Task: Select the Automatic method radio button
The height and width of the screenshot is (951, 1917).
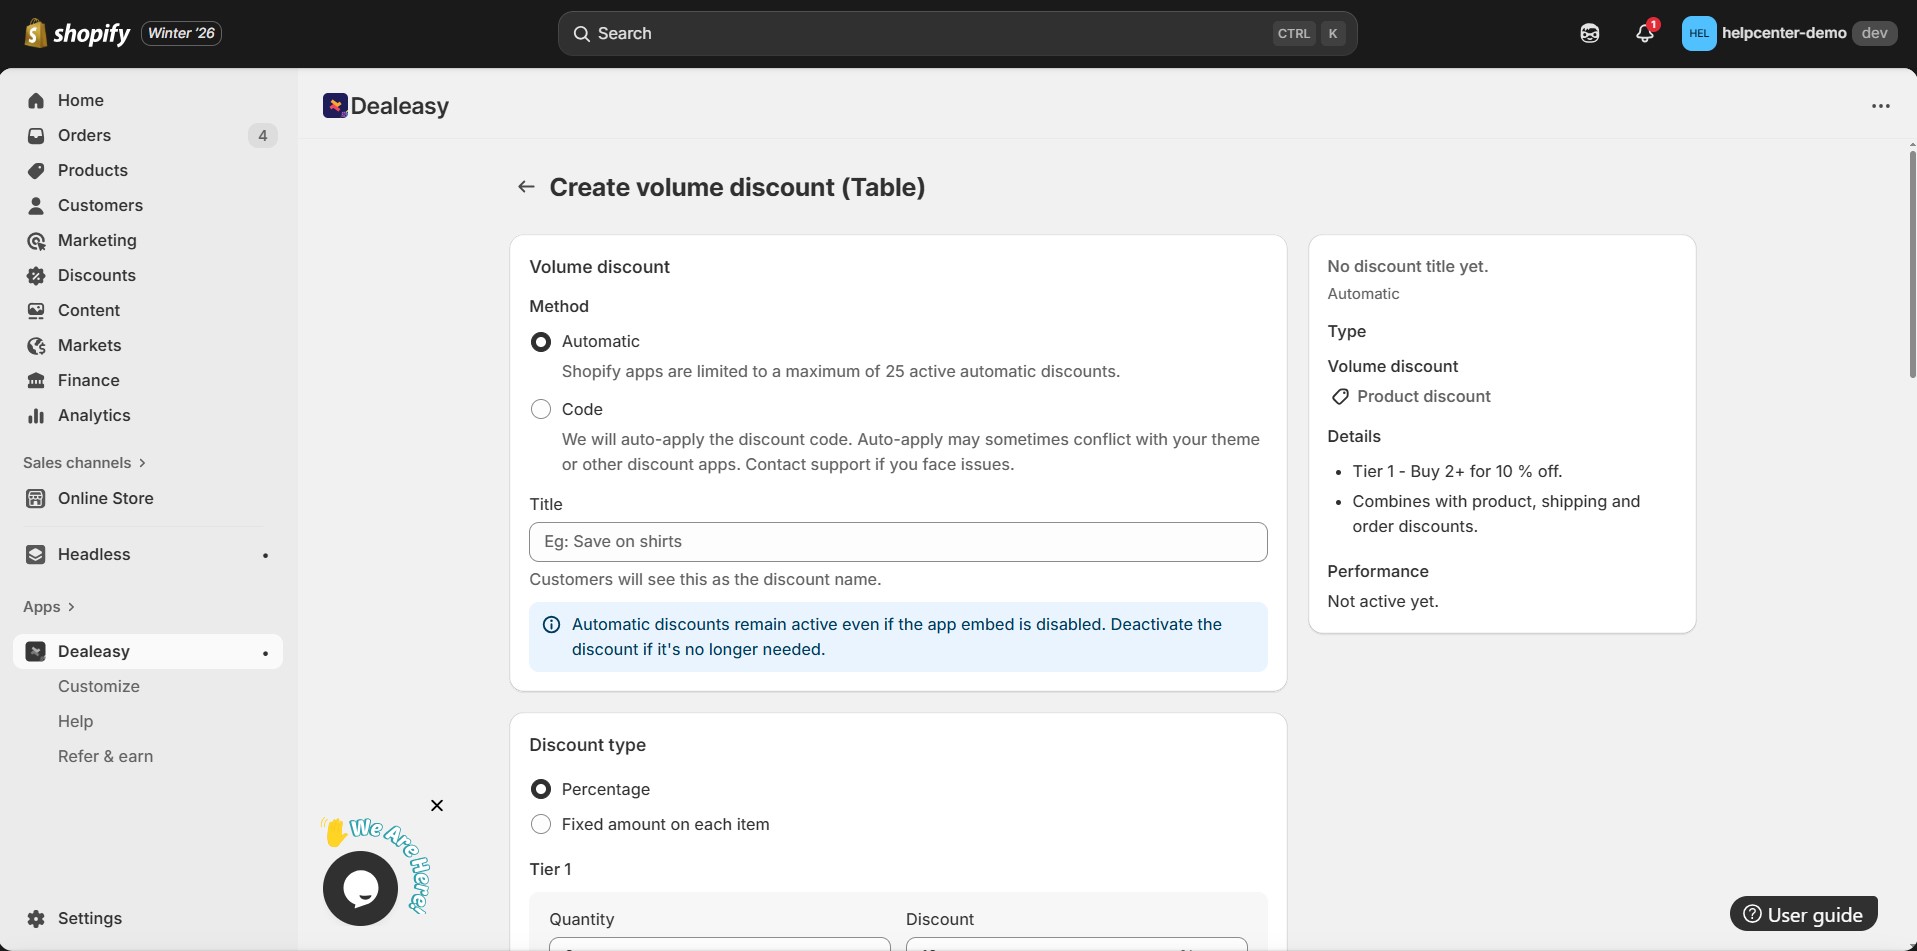Action: (x=541, y=342)
